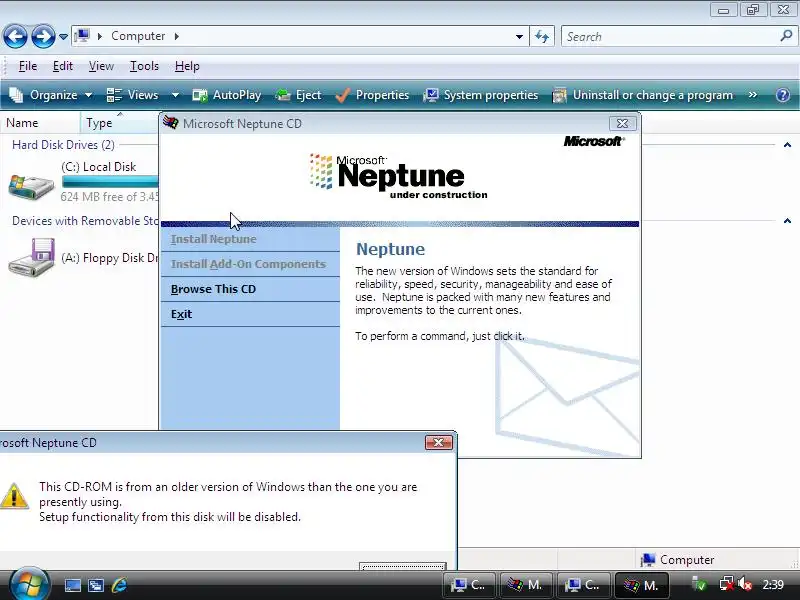
Task: Click the magnifier search icon
Action: coord(786,36)
